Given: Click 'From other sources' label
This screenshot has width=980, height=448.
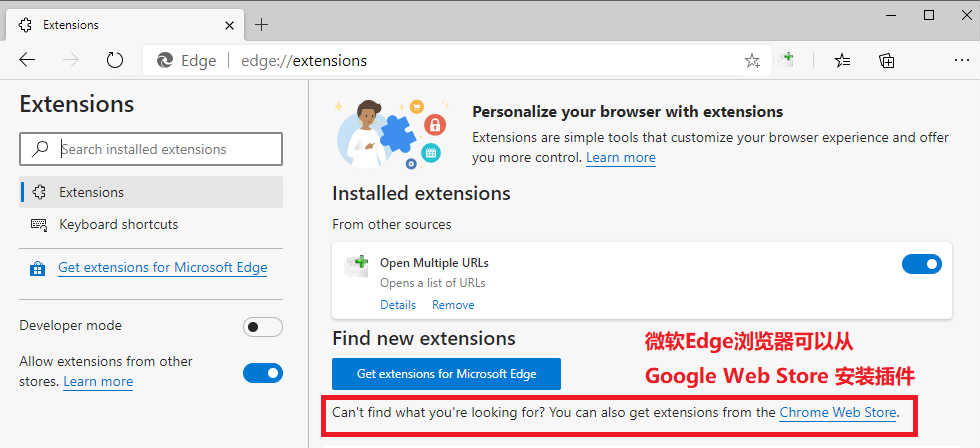Looking at the screenshot, I should [391, 224].
